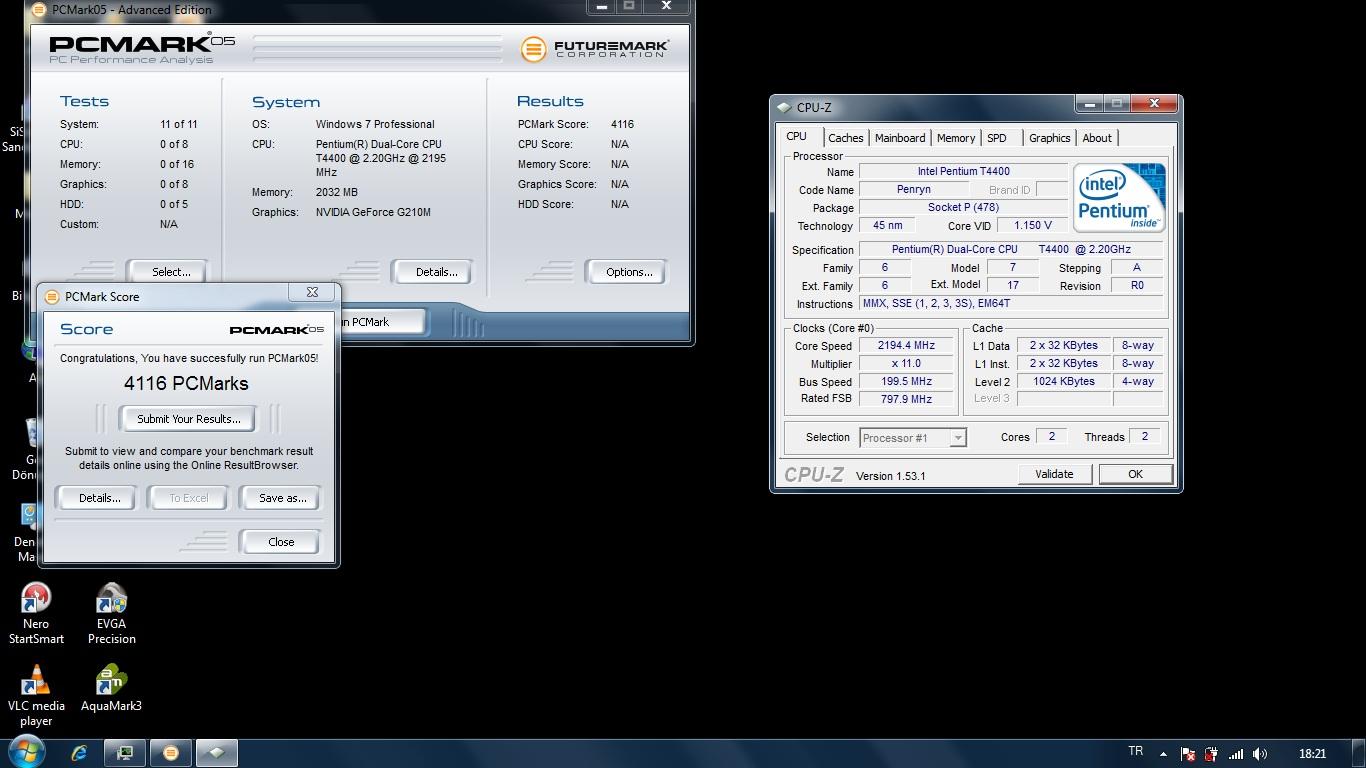Click the Action Center flag tray icon
Image resolution: width=1366 pixels, height=768 pixels.
pyautogui.click(x=1187, y=754)
